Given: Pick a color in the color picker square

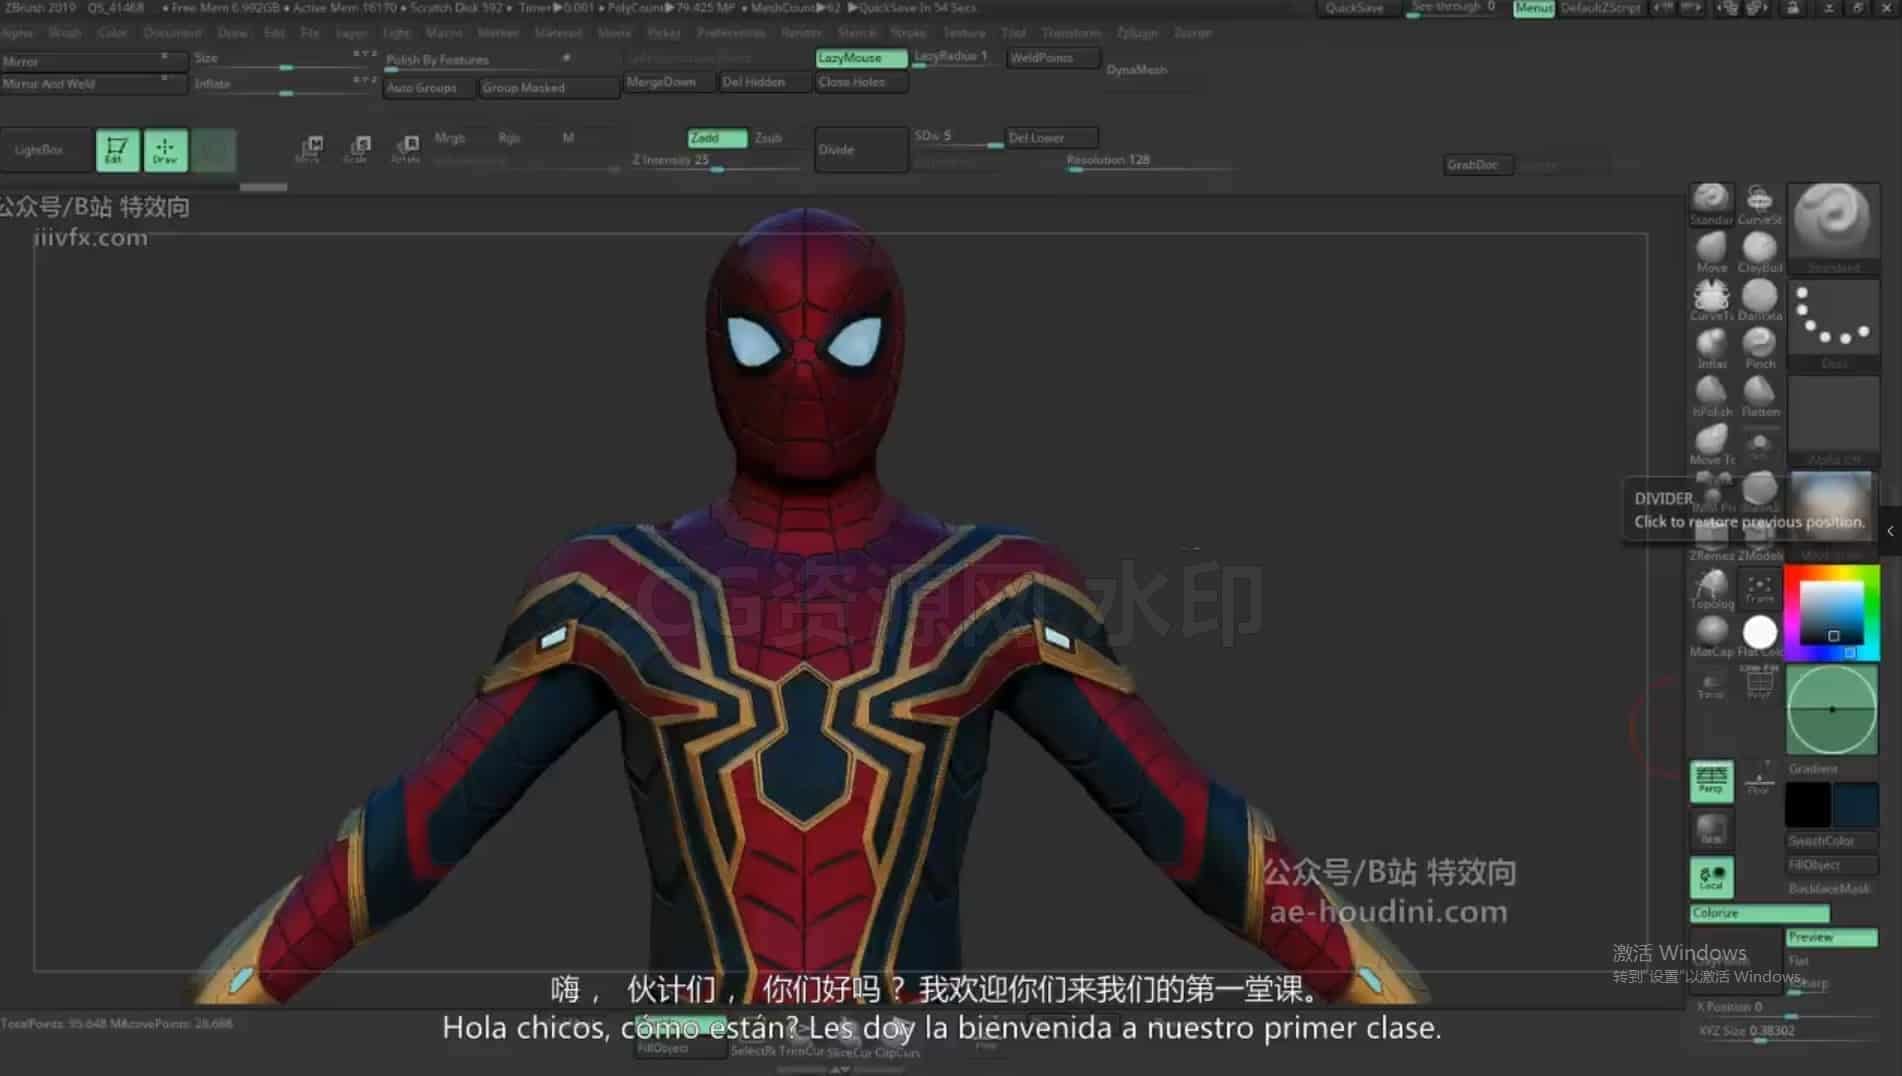Looking at the screenshot, I should [x=1832, y=612].
